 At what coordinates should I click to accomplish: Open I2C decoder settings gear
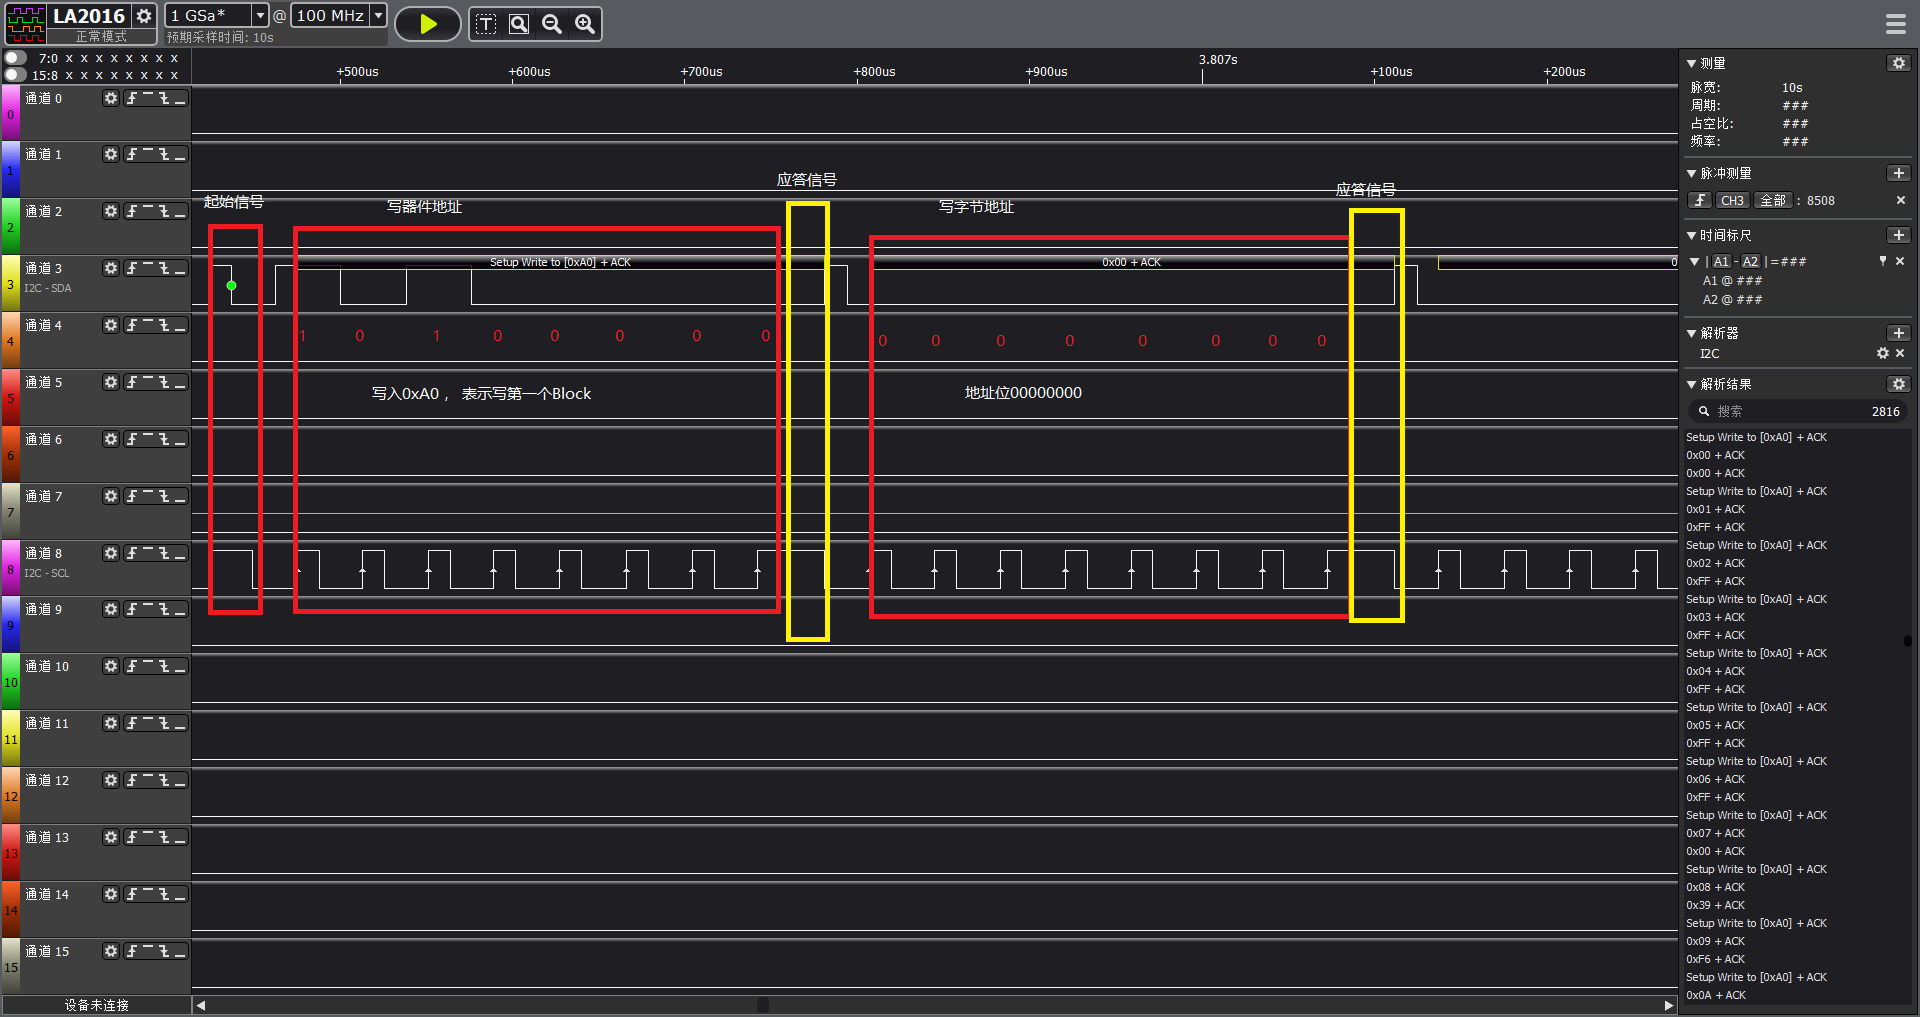(1883, 353)
